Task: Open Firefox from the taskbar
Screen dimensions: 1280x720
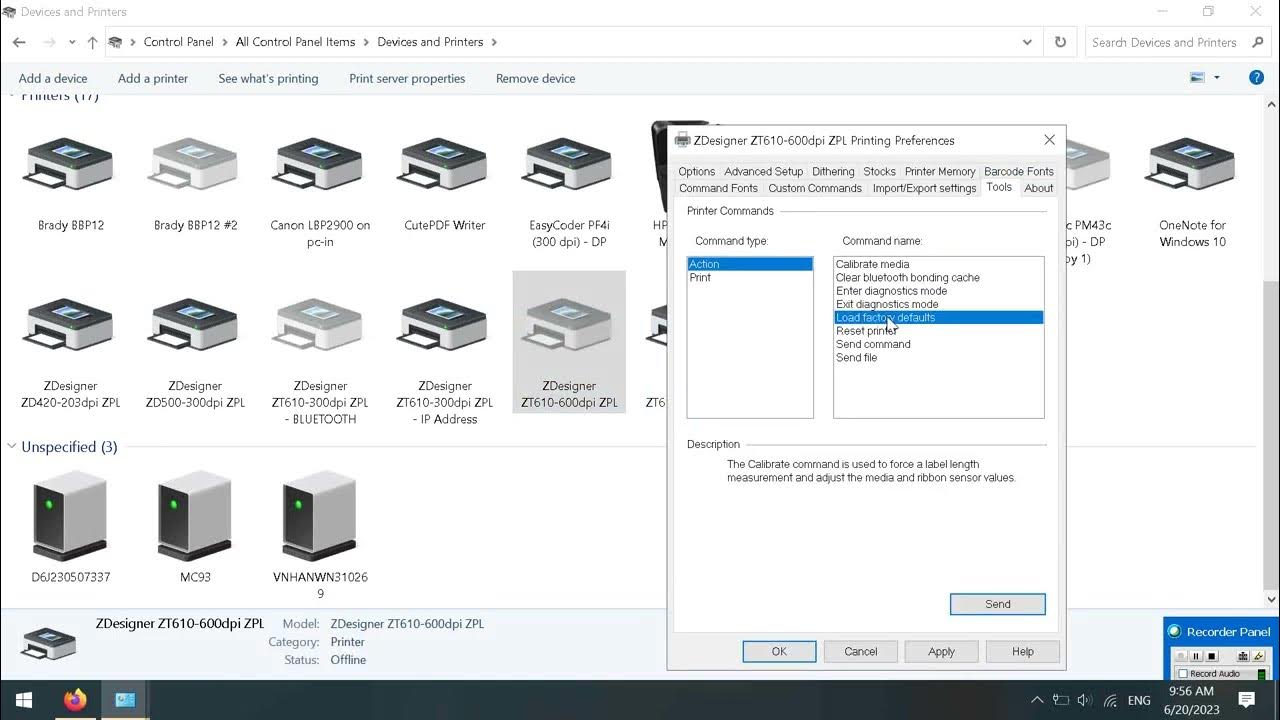Action: click(75, 700)
